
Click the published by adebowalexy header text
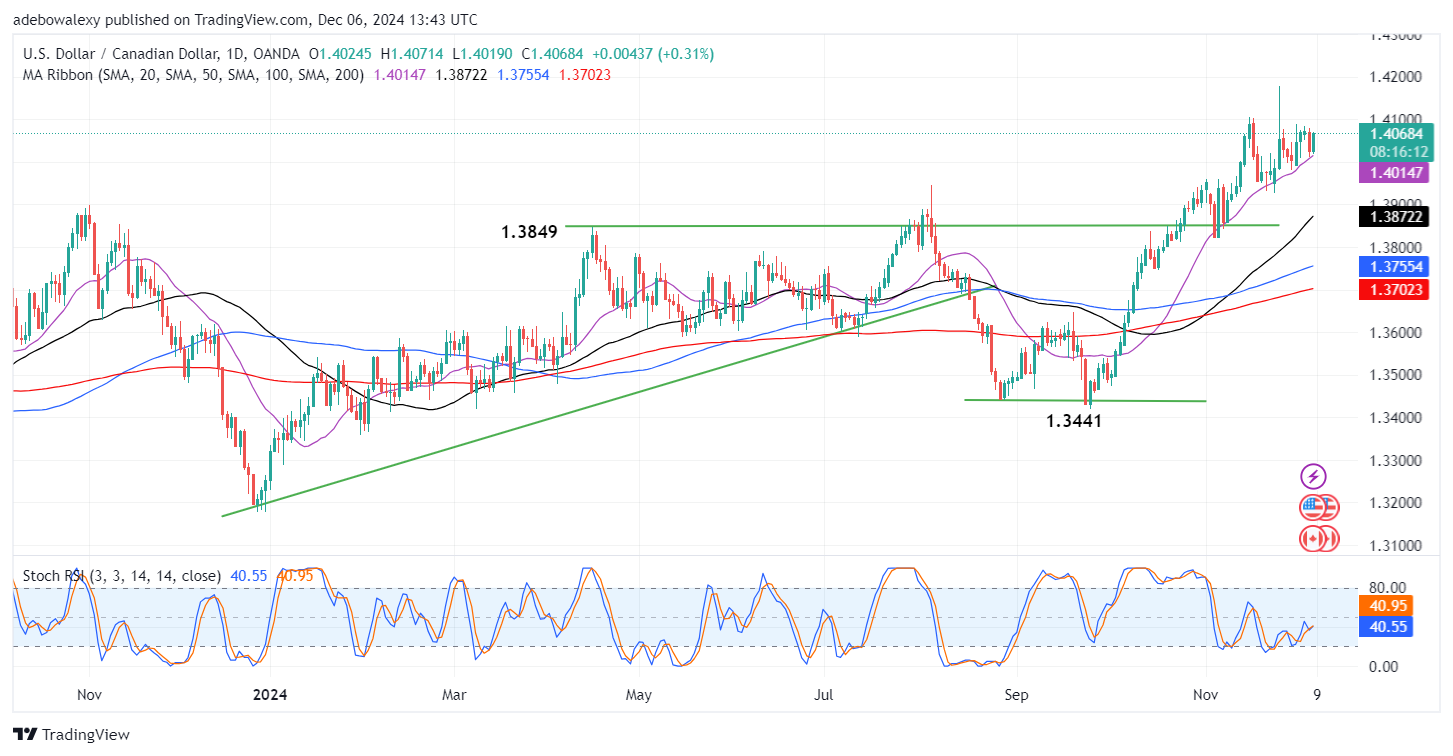[x=245, y=19]
